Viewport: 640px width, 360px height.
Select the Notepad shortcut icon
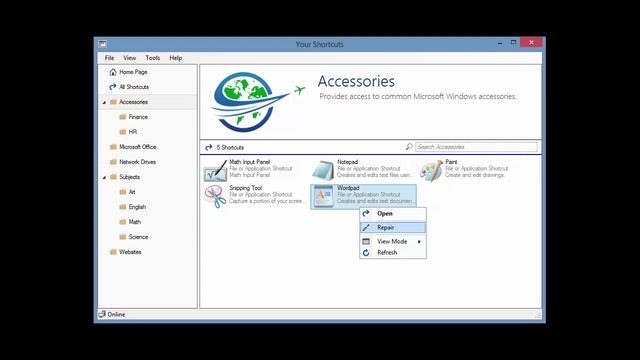(323, 171)
